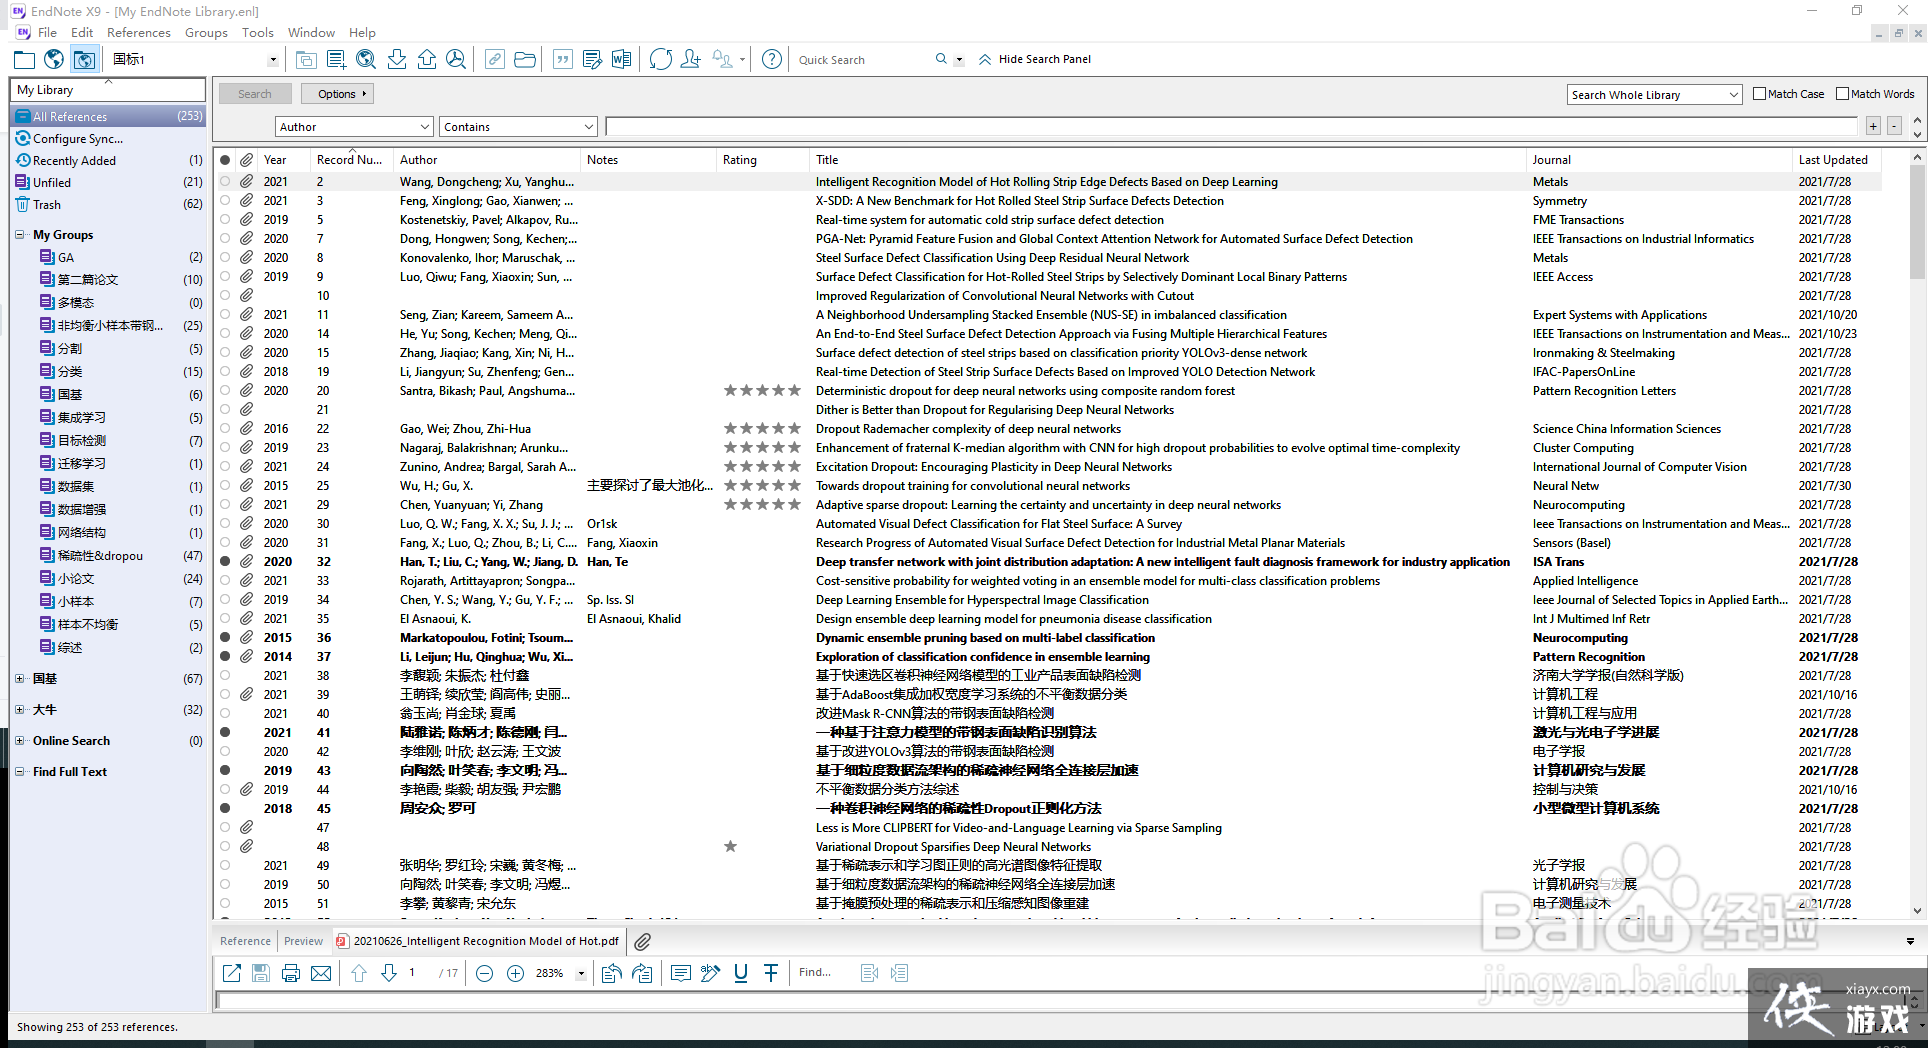
Task: Switch to Local Library mode icon
Action: (24, 60)
